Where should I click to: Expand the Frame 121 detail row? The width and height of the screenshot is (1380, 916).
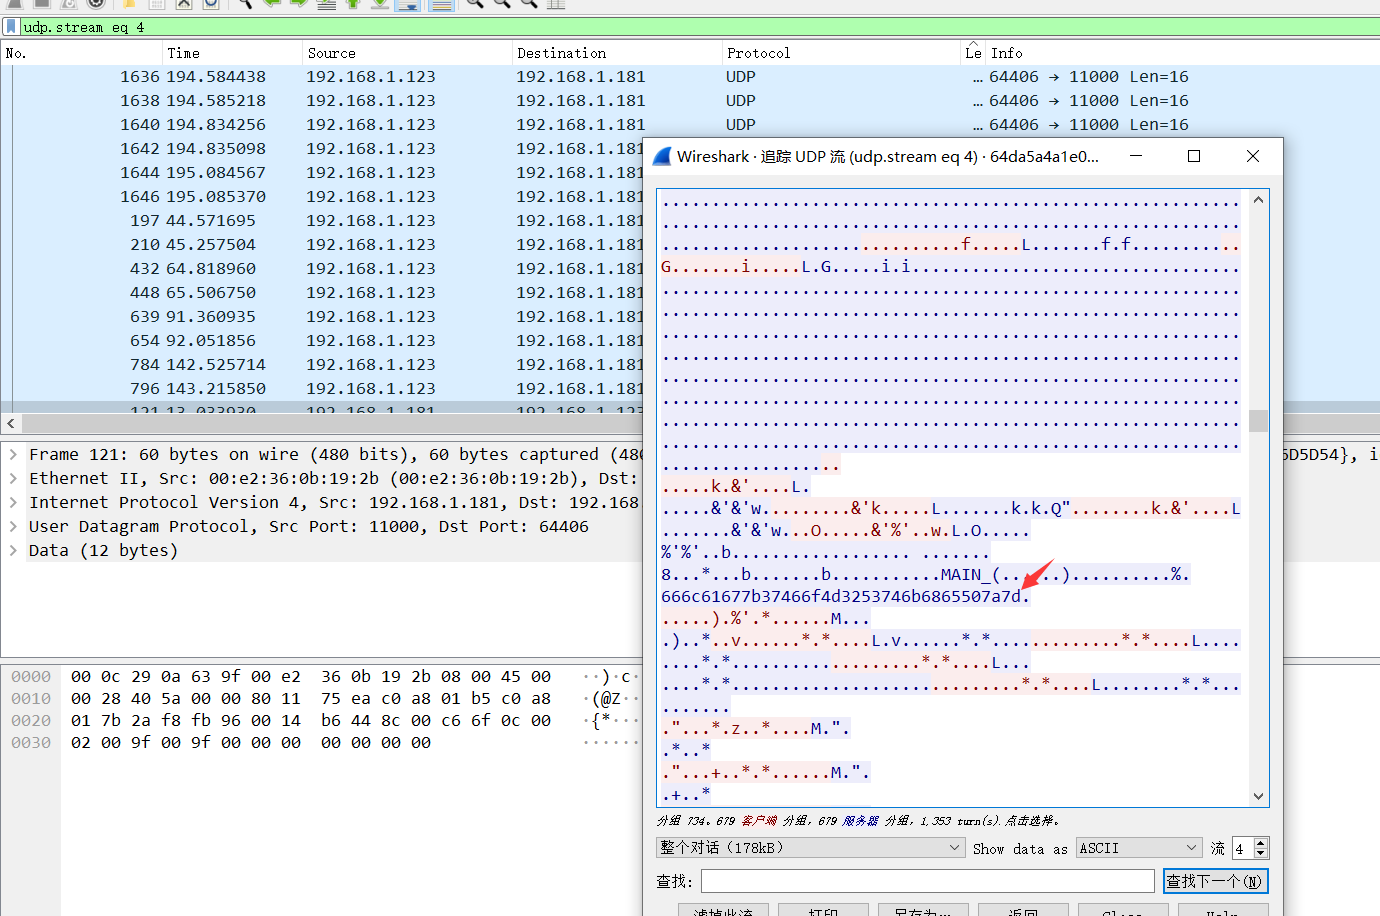[13, 454]
